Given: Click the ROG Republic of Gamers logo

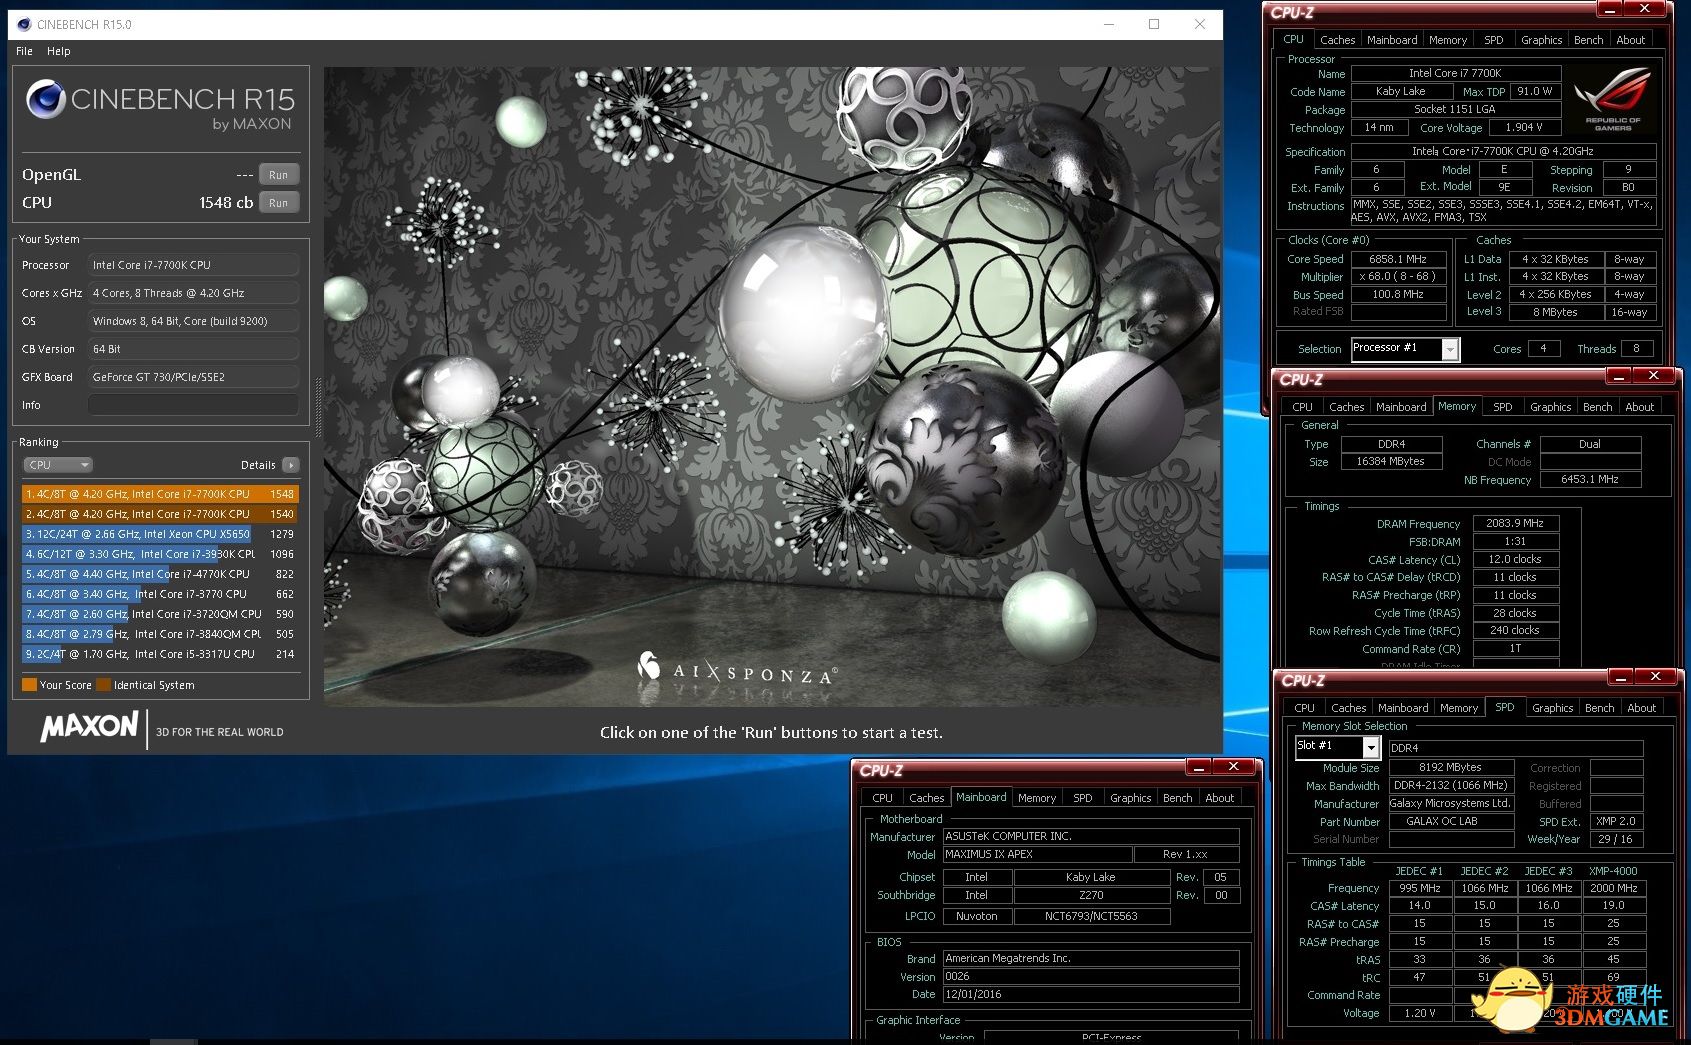Looking at the screenshot, I should point(1612,99).
